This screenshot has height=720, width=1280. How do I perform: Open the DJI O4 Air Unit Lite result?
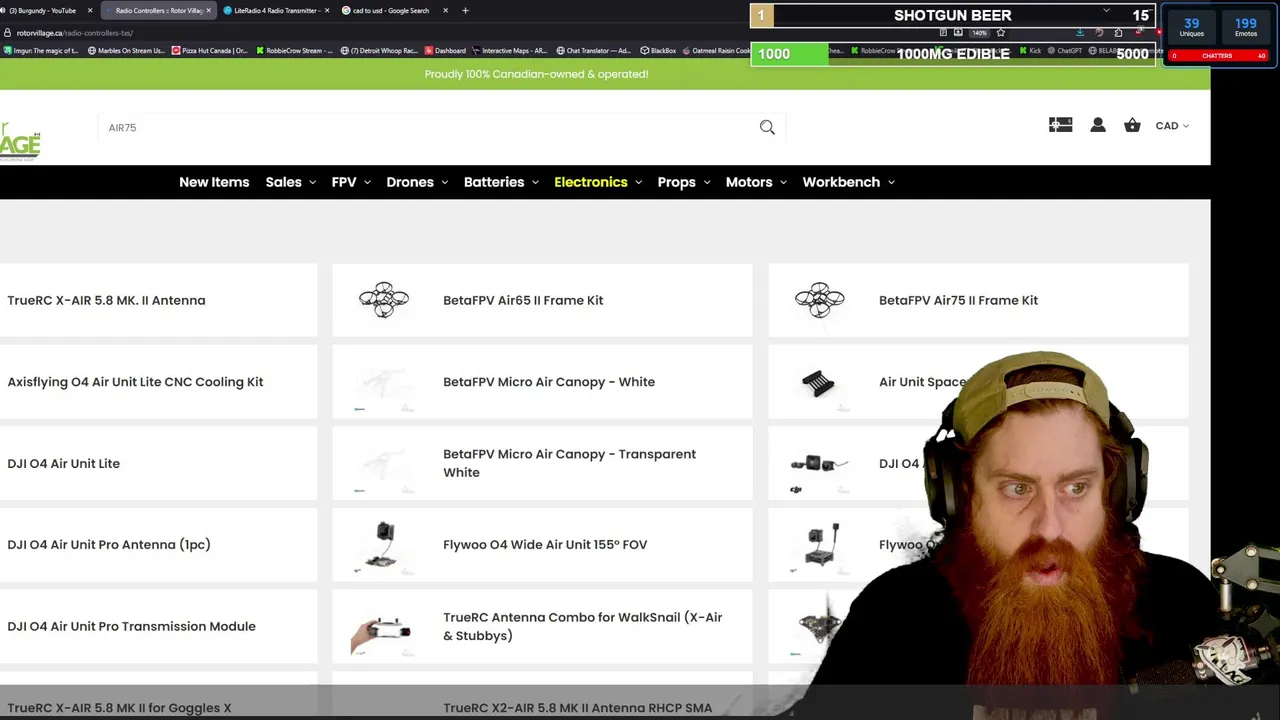pos(63,464)
